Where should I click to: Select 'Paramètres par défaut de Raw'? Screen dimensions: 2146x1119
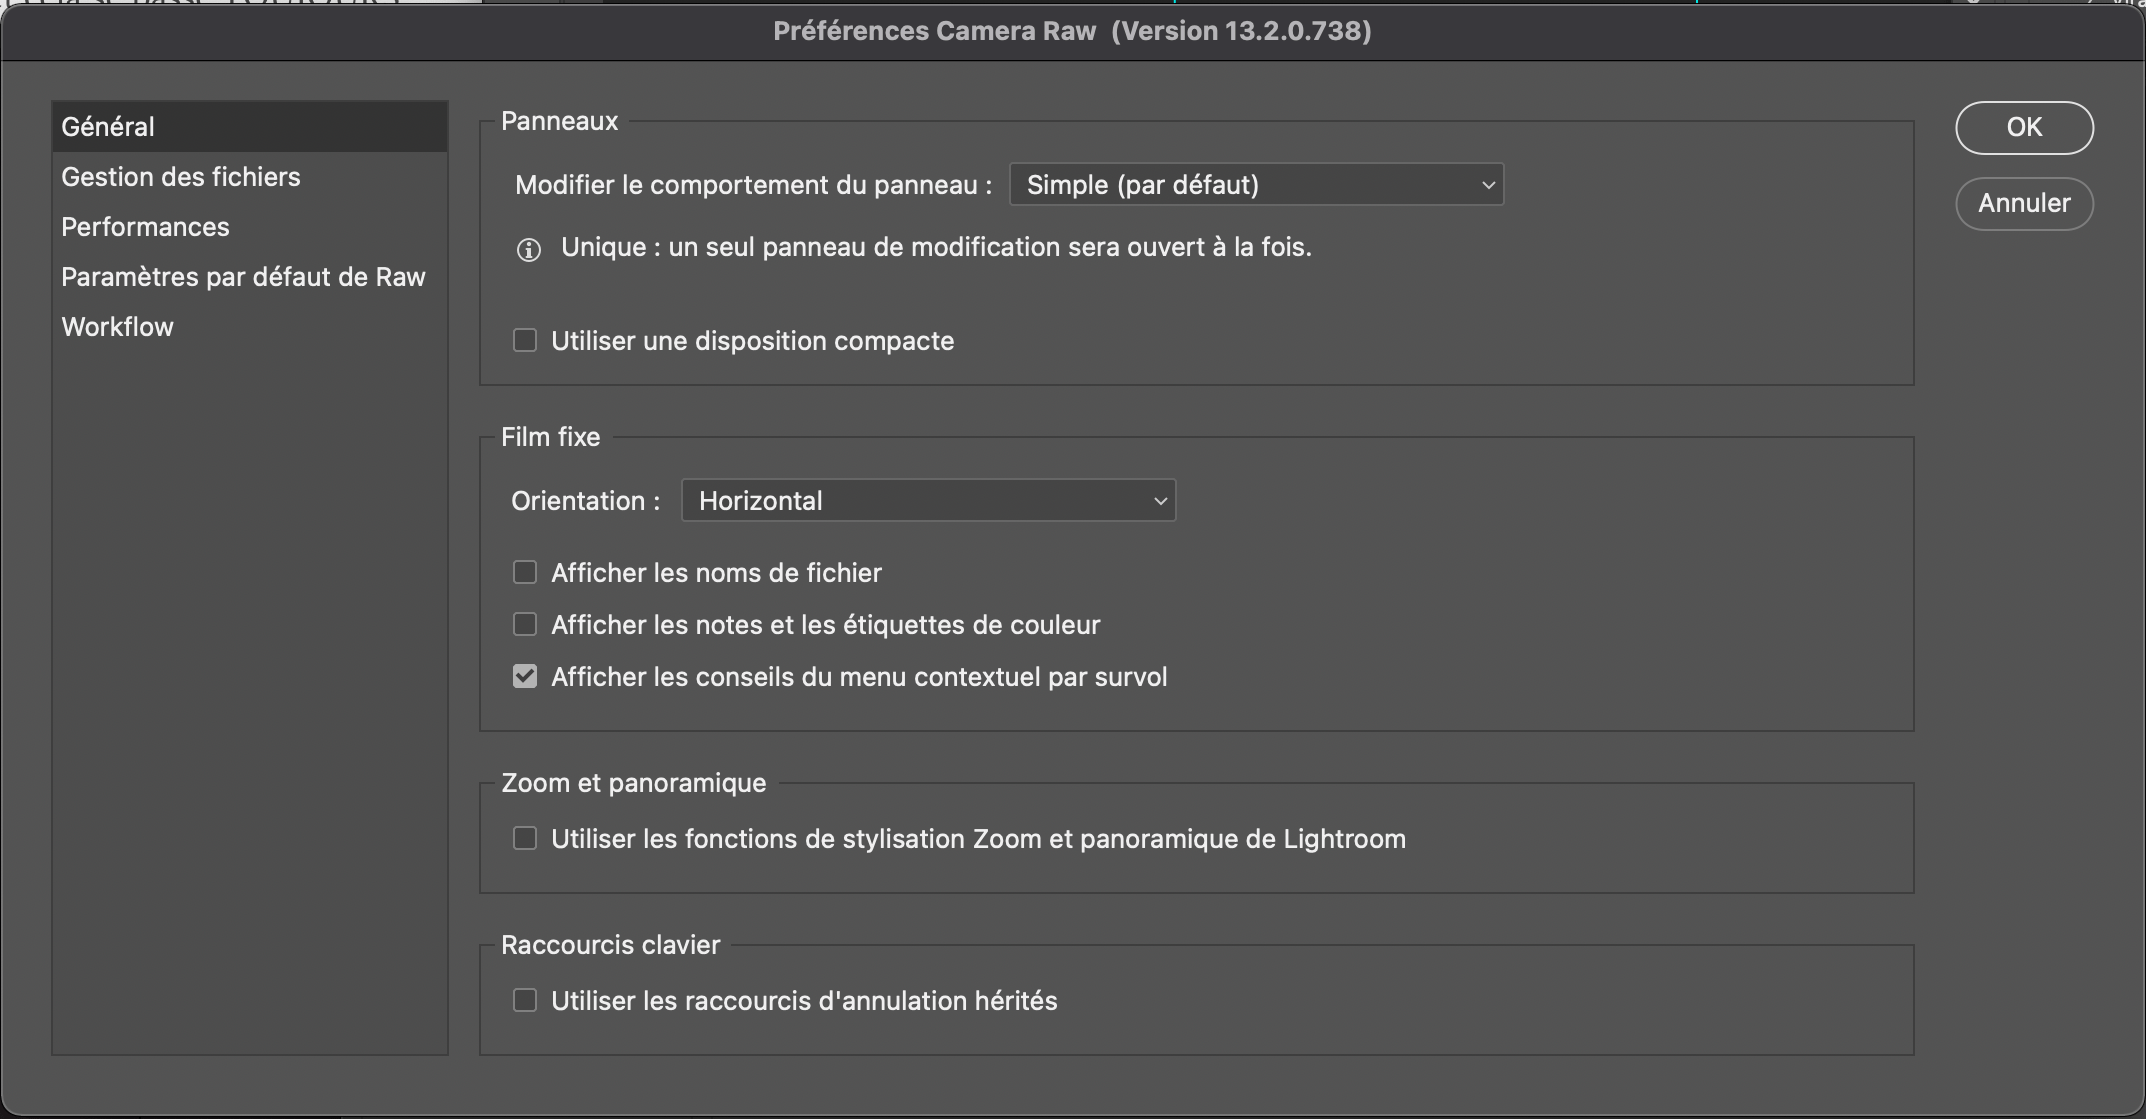coord(243,276)
